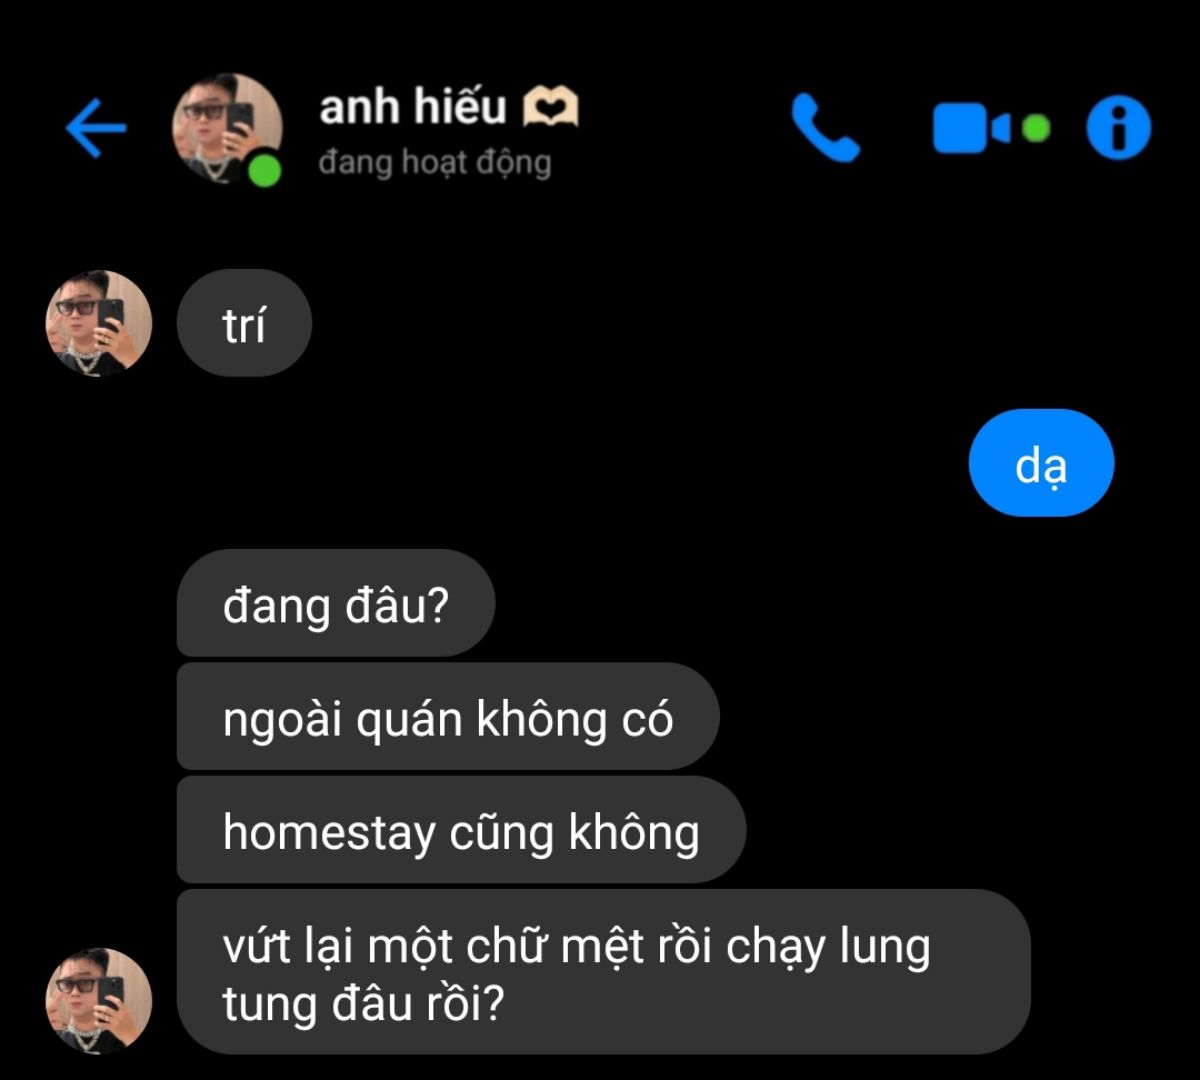The width and height of the screenshot is (1200, 1080).
Task: Click sender avatar beside the last message
Action: point(99,1001)
